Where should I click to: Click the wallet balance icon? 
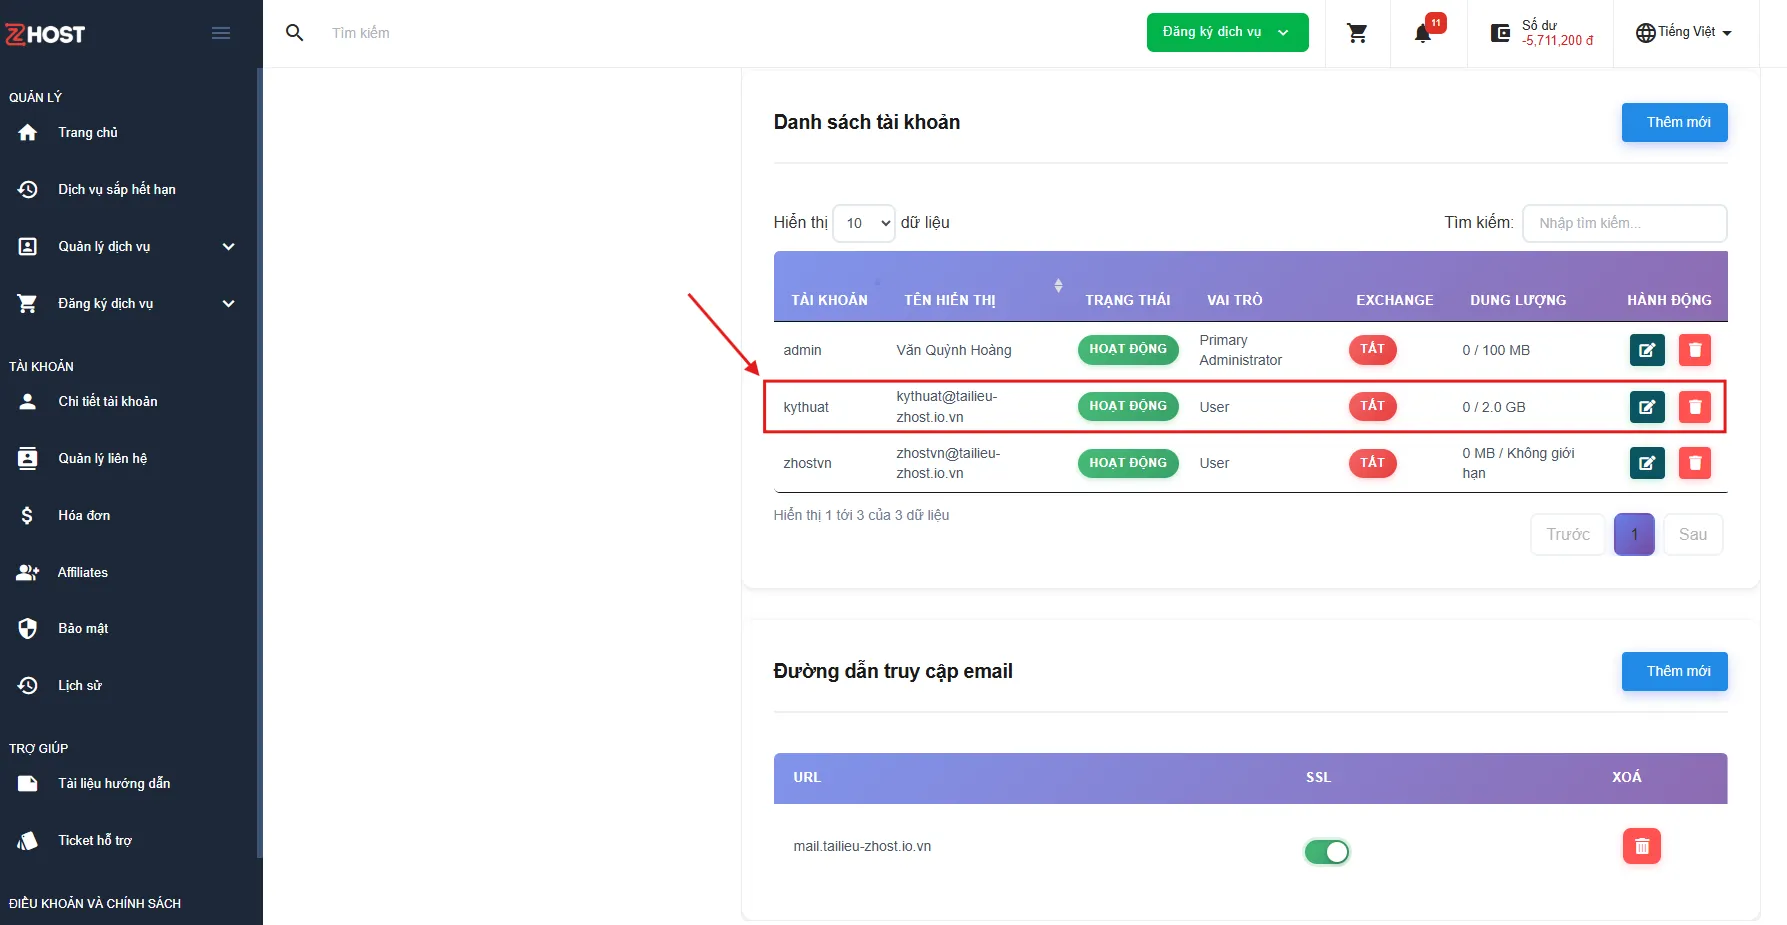[1500, 33]
